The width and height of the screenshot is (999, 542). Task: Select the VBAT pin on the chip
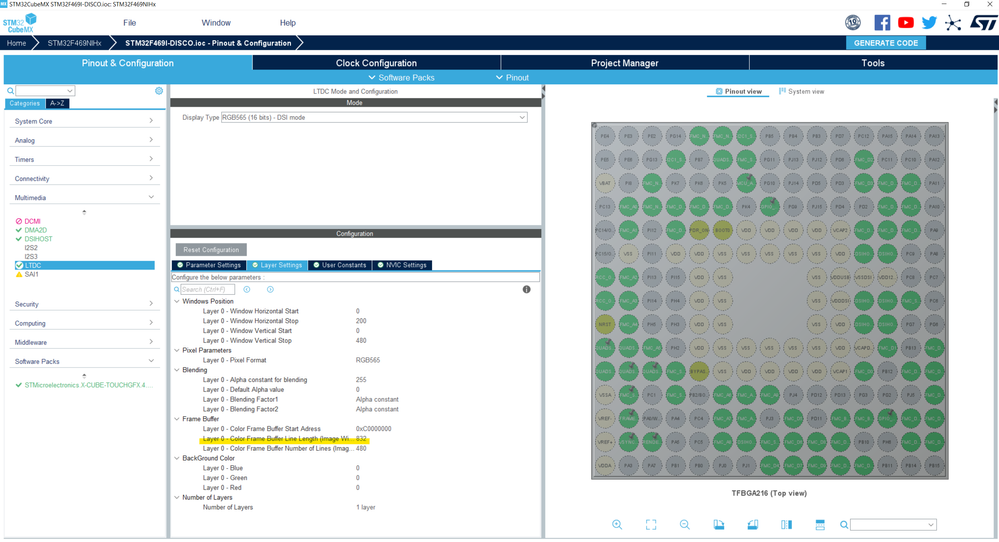pos(605,183)
